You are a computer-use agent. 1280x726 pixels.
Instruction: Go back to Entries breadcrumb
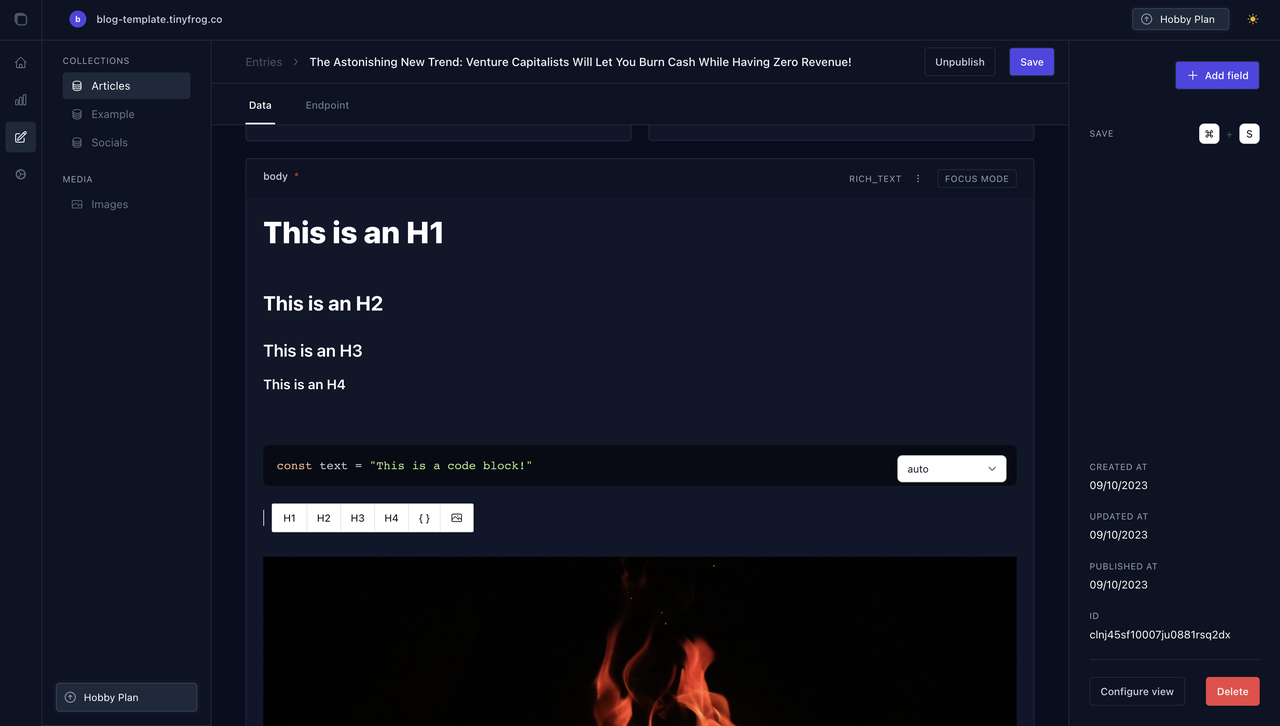tap(264, 62)
